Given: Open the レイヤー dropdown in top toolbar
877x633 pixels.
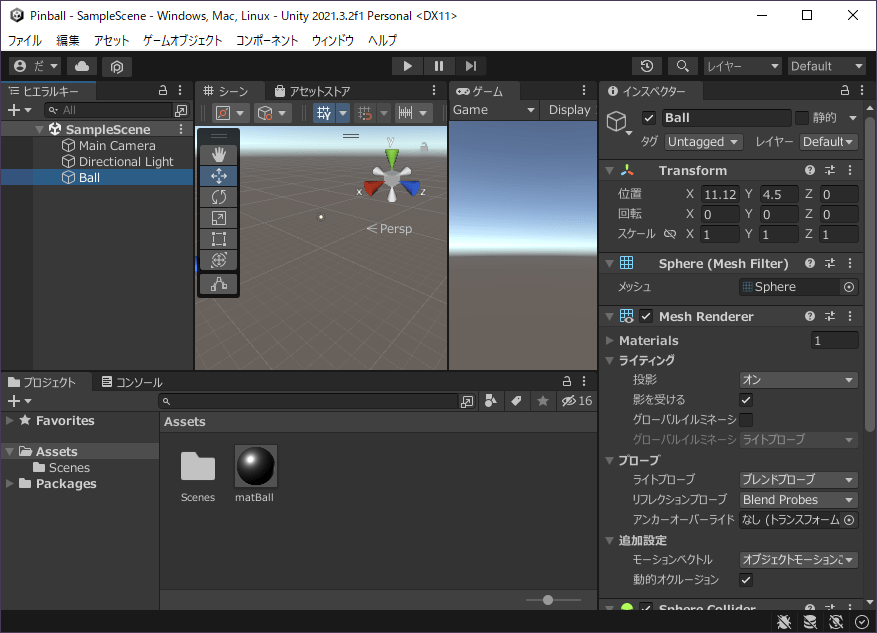Looking at the screenshot, I should 742,67.
